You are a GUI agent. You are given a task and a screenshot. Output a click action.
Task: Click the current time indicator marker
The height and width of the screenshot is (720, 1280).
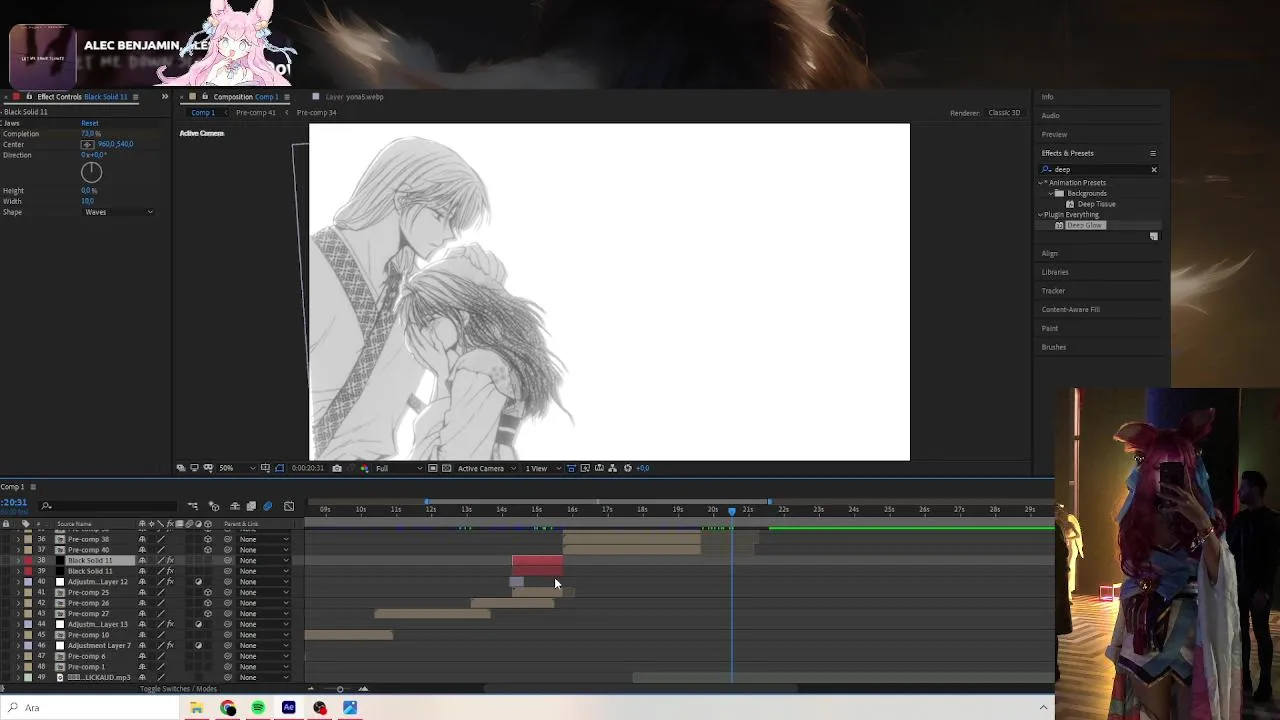(x=732, y=511)
